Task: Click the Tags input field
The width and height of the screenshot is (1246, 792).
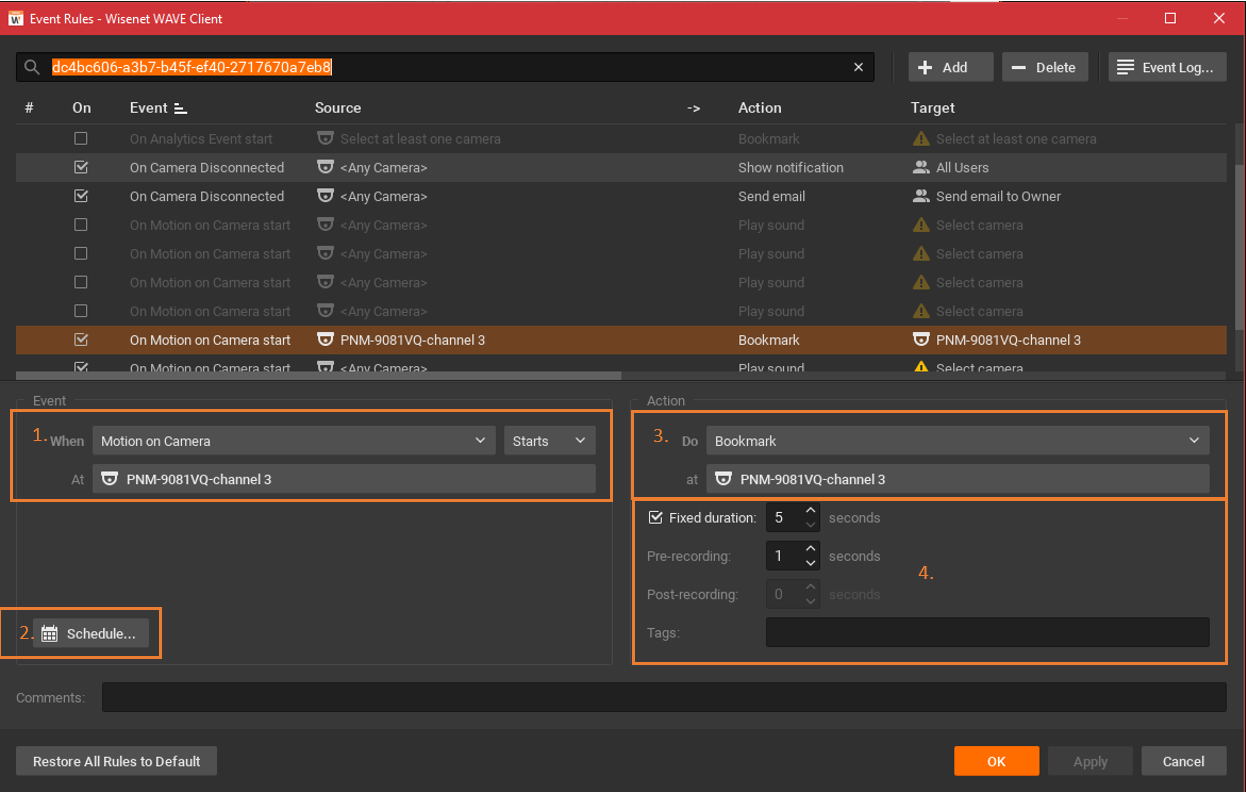Action: tap(987, 632)
